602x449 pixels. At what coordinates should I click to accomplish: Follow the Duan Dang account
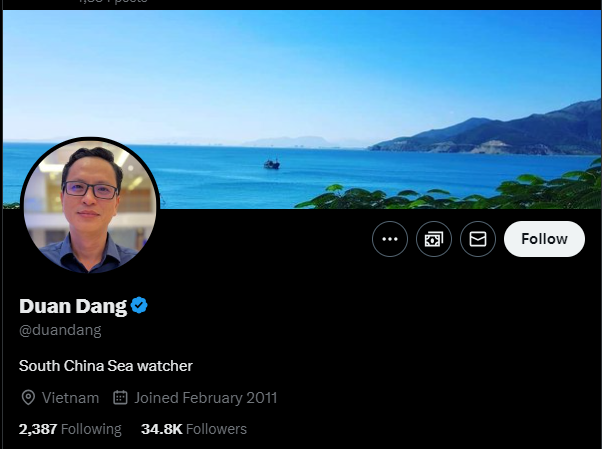pyautogui.click(x=544, y=239)
